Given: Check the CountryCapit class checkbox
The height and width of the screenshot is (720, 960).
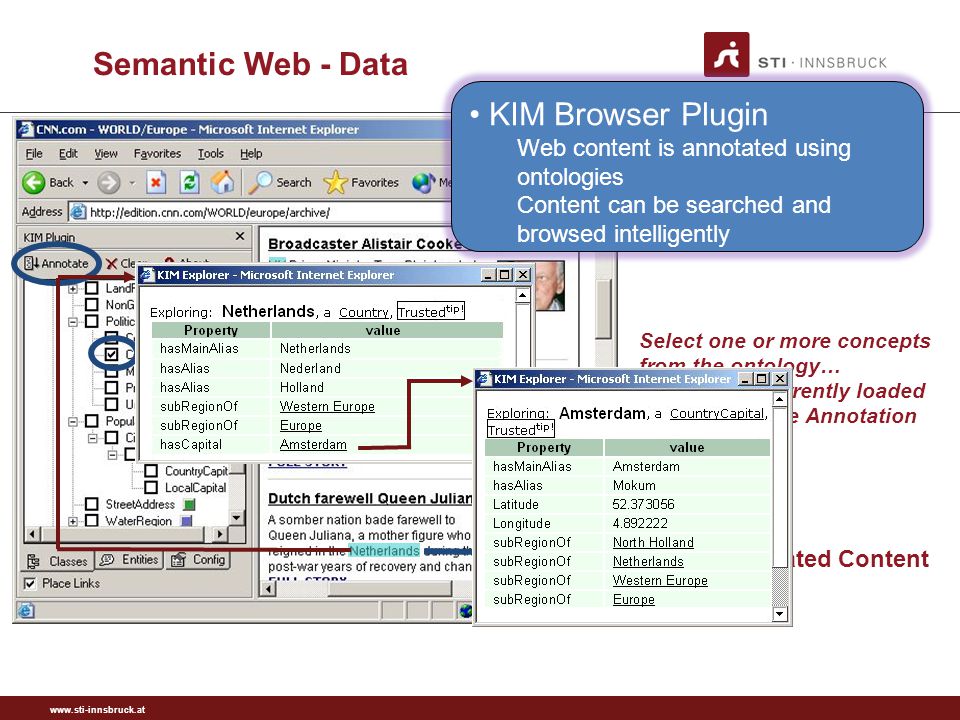Looking at the screenshot, I should pos(151,471).
